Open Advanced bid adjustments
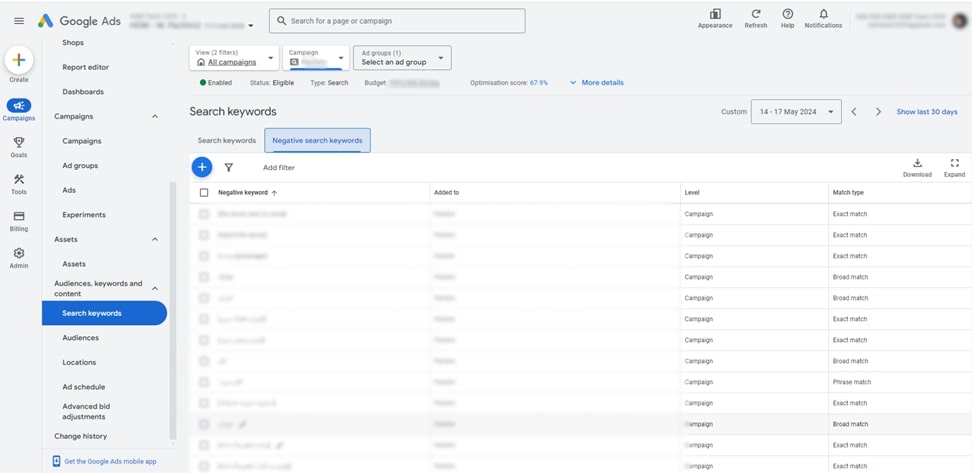Image resolution: width=972 pixels, height=473 pixels. (x=86, y=412)
